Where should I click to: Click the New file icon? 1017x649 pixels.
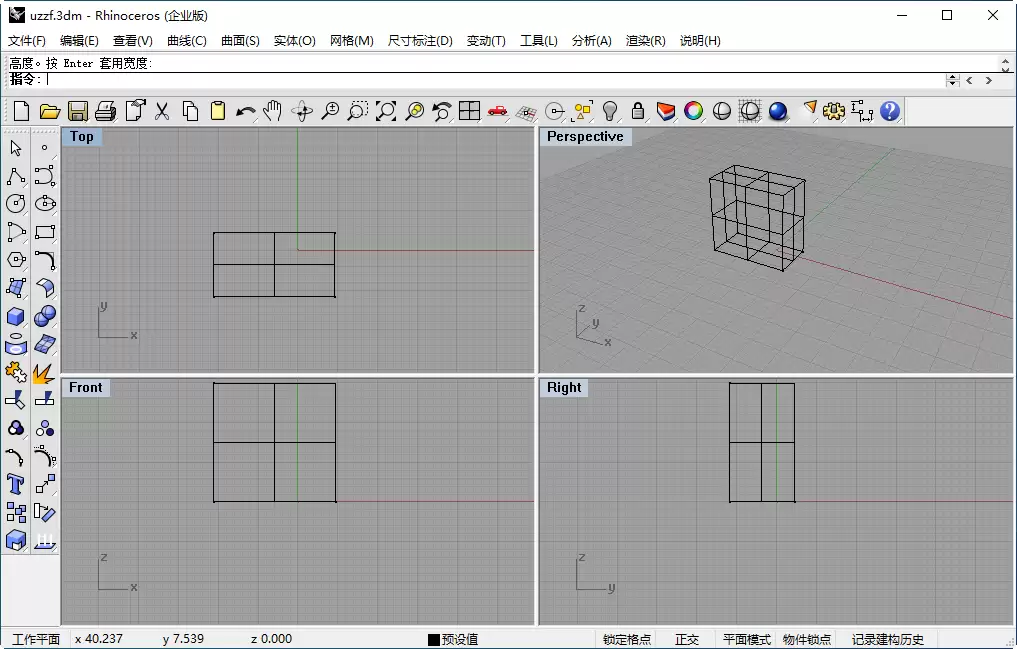pyautogui.click(x=21, y=112)
